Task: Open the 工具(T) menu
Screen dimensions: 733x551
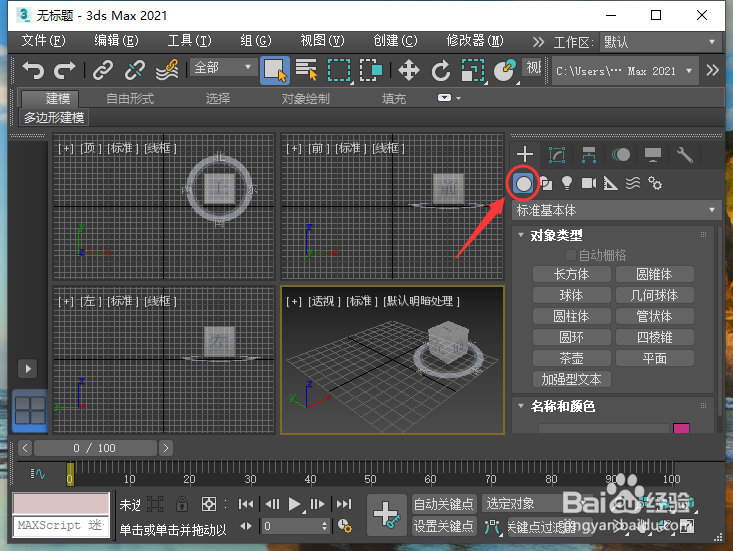Action: pyautogui.click(x=189, y=41)
